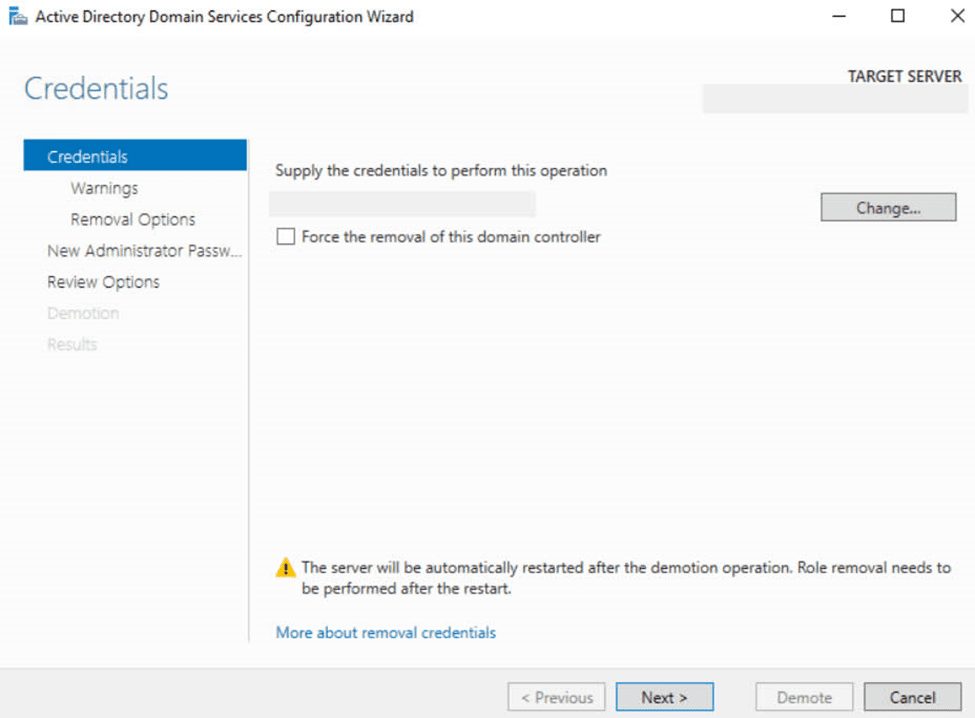Maximize the wizard window

pos(897,16)
